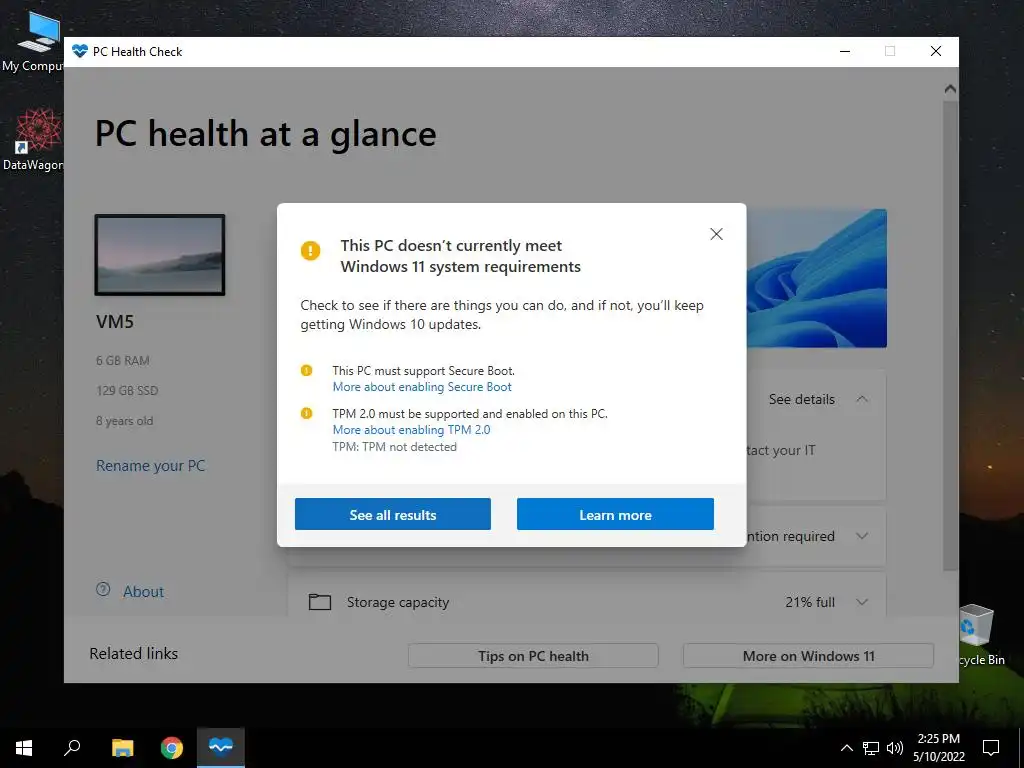
Task: Click the volume speaker tray icon
Action: pyautogui.click(x=895, y=748)
